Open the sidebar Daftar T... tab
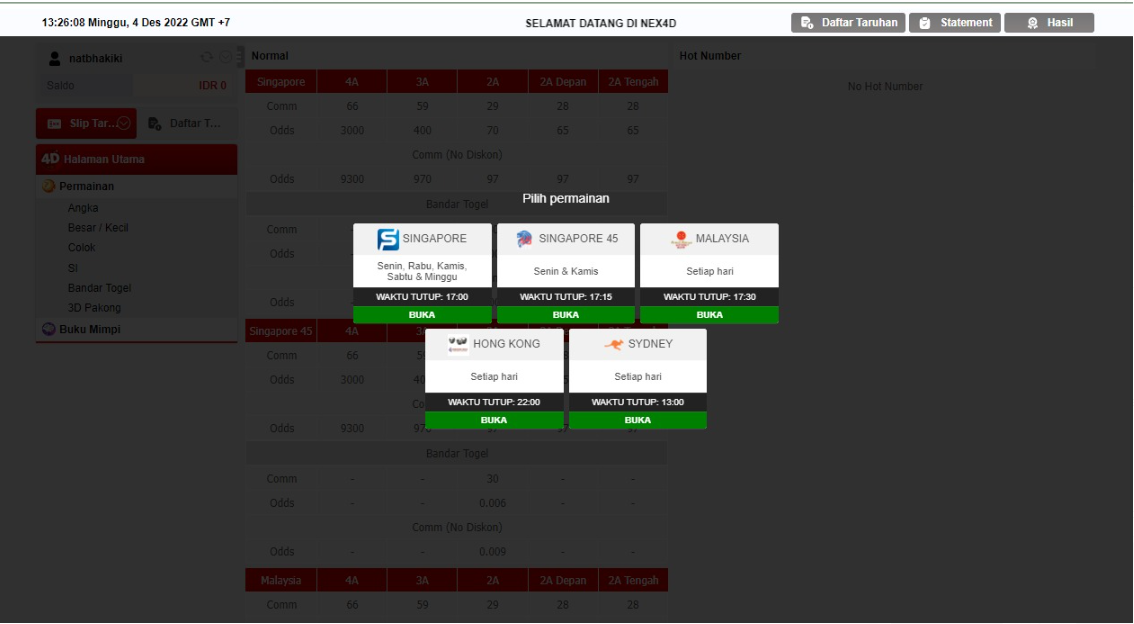Image resolution: width=1134 pixels, height=624 pixels. pyautogui.click(x=187, y=124)
